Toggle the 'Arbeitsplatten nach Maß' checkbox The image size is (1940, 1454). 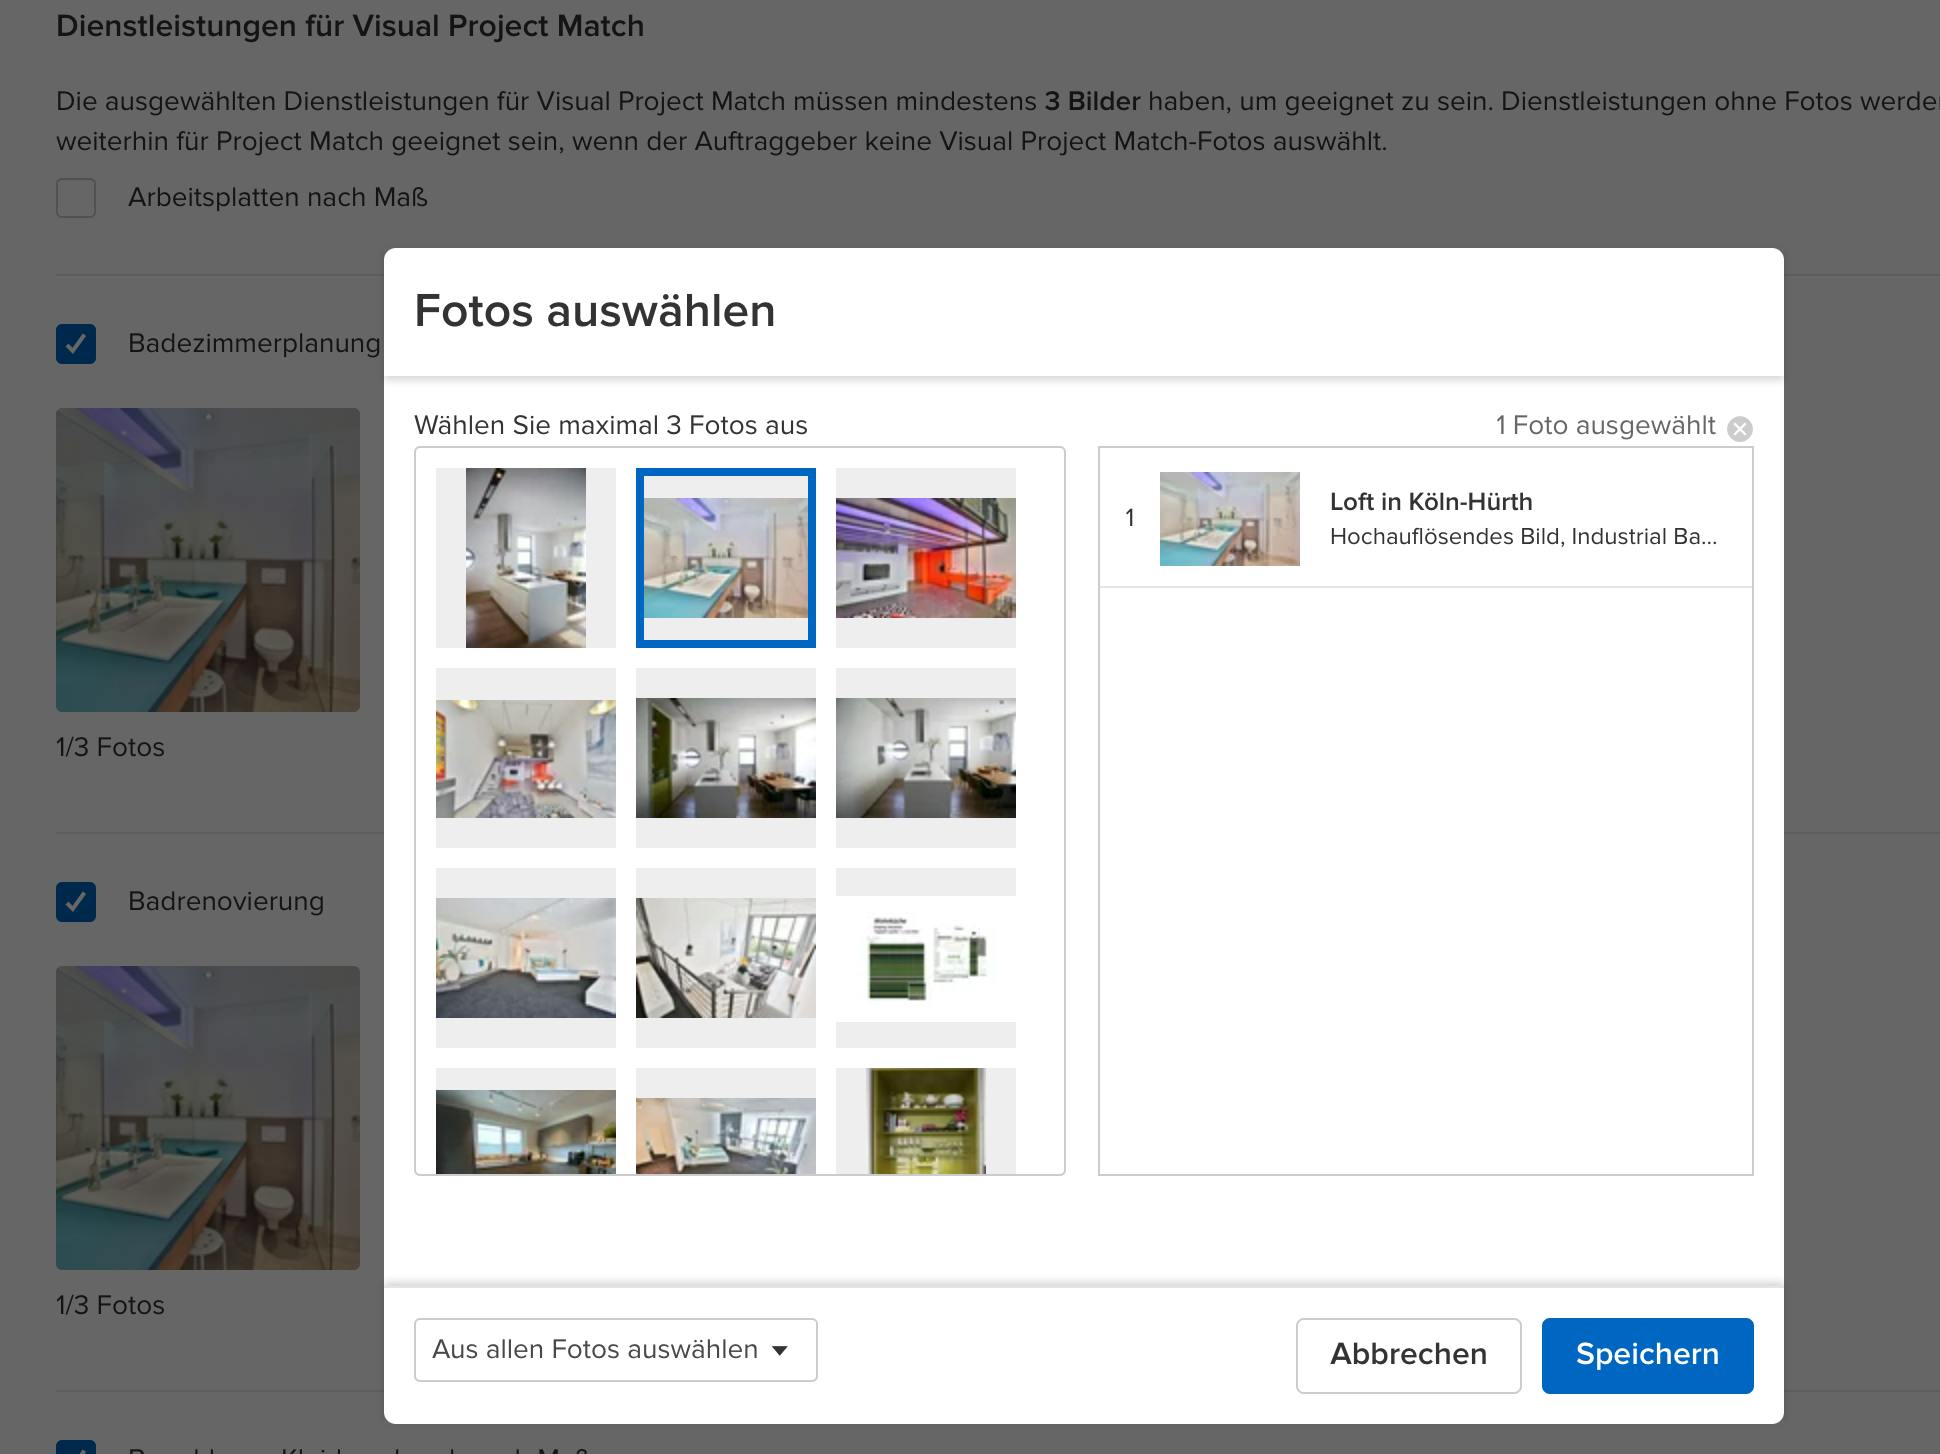click(76, 198)
